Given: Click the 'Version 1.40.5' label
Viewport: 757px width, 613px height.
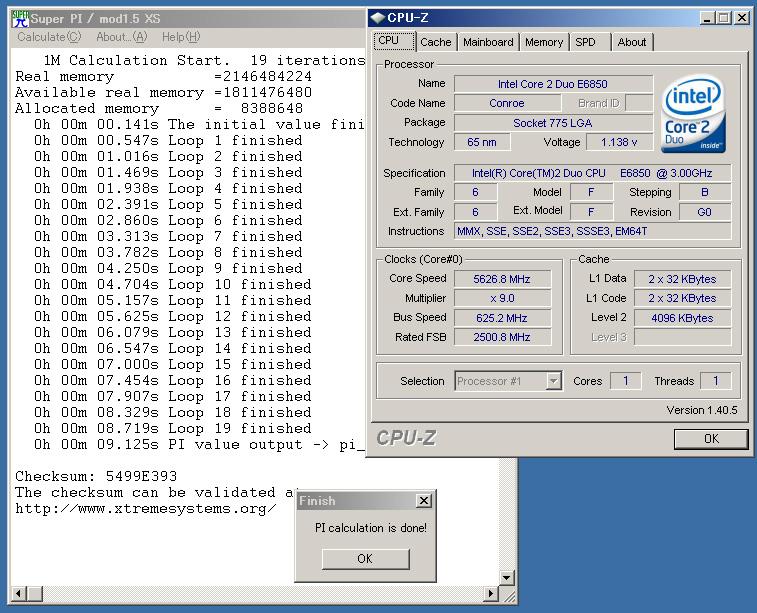Looking at the screenshot, I should point(702,410).
